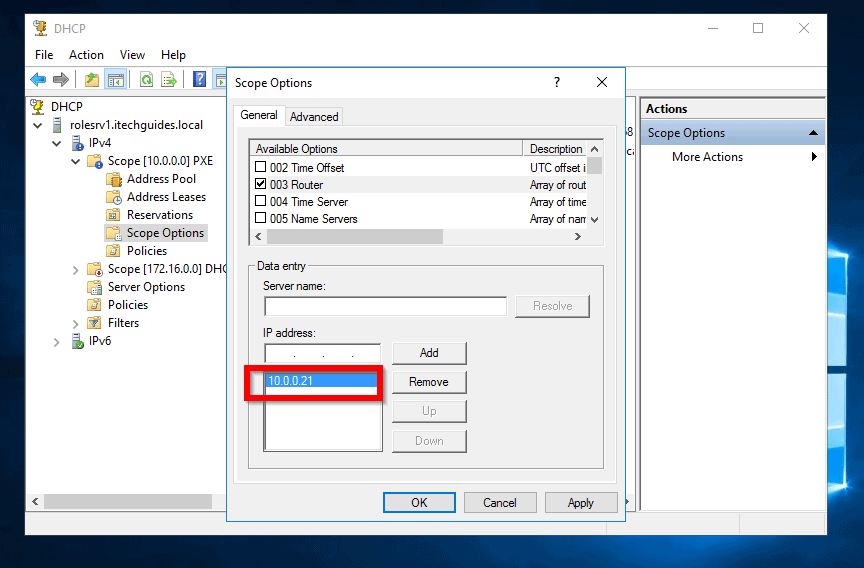Select the 10.0.0.21 list entry
The image size is (864, 568).
322,380
